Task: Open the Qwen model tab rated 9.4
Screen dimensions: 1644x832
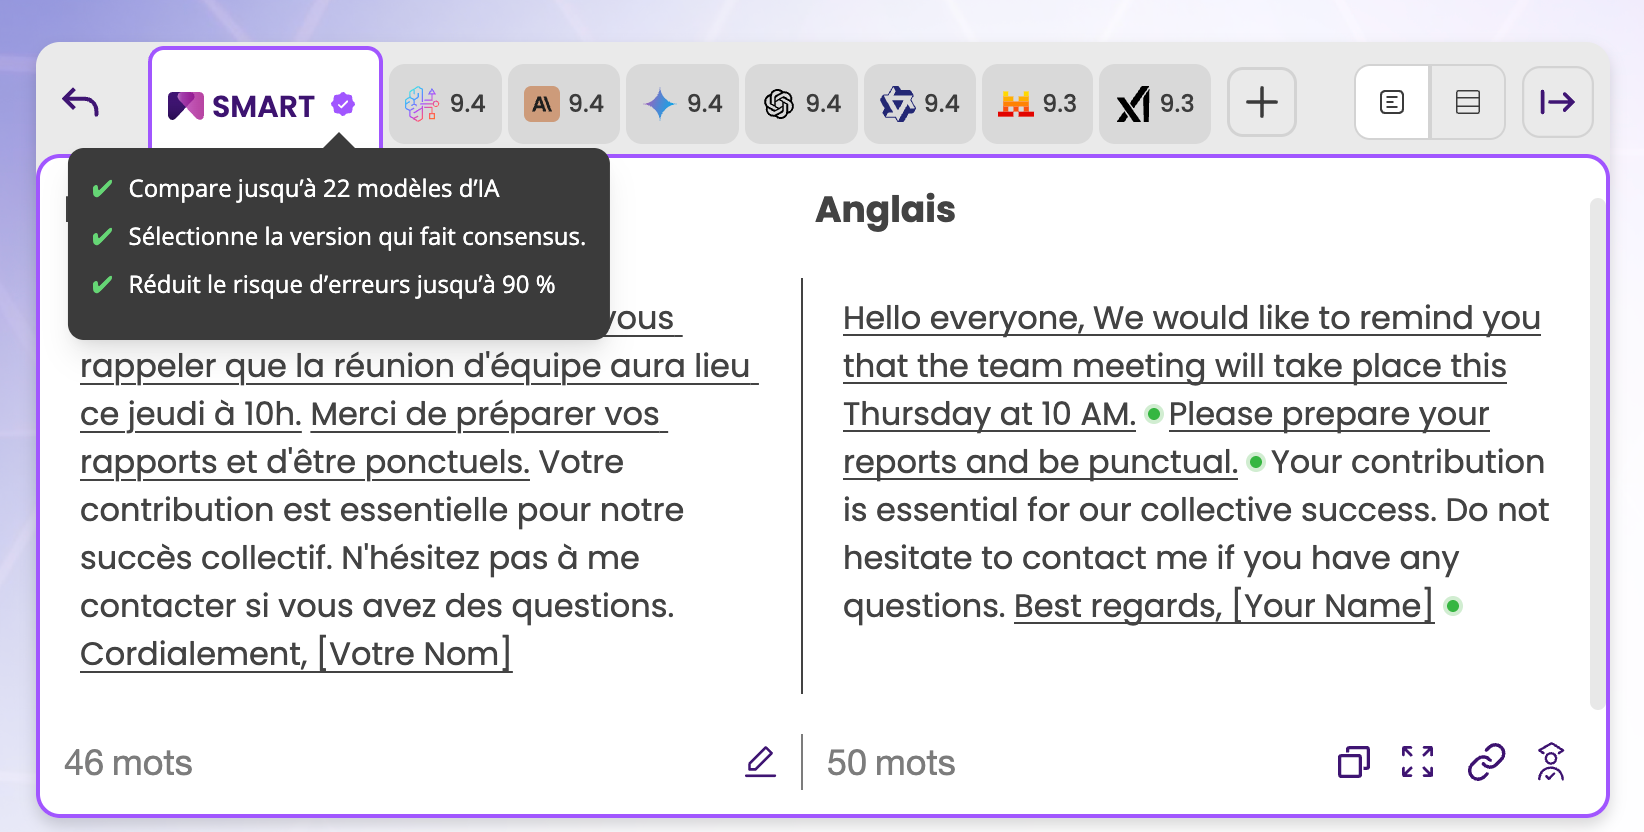Action: click(x=920, y=104)
